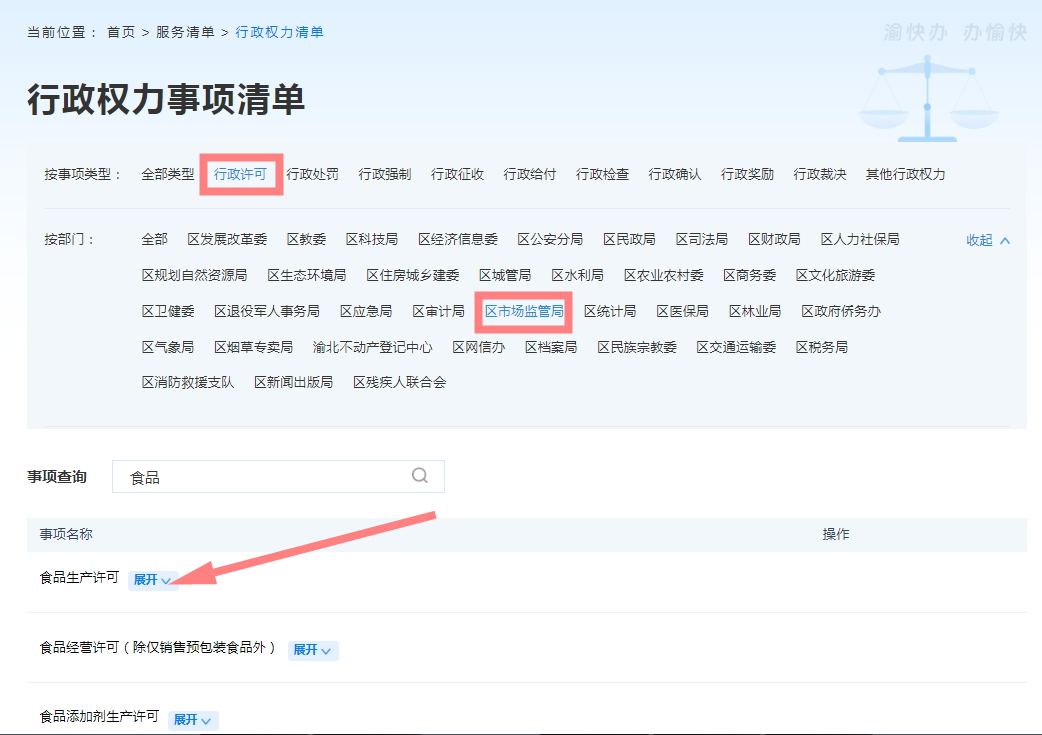This screenshot has width=1042, height=735.
Task: Select the 行政许可 type filter
Action: pyautogui.click(x=240, y=174)
